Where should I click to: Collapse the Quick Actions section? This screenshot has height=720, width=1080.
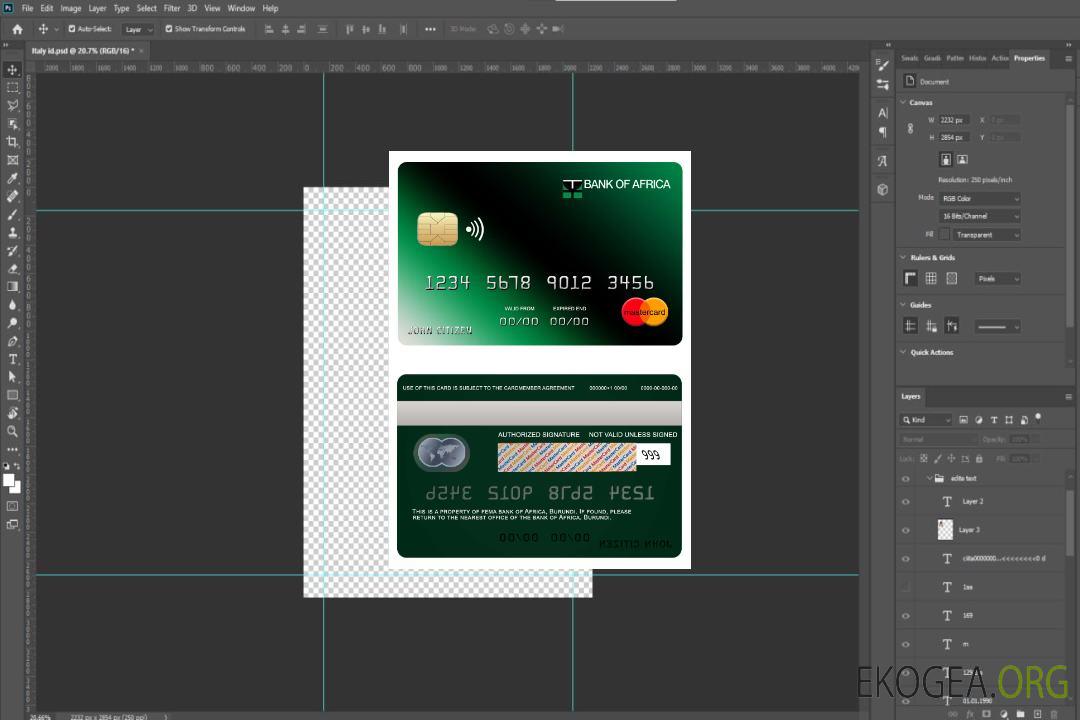(x=903, y=352)
